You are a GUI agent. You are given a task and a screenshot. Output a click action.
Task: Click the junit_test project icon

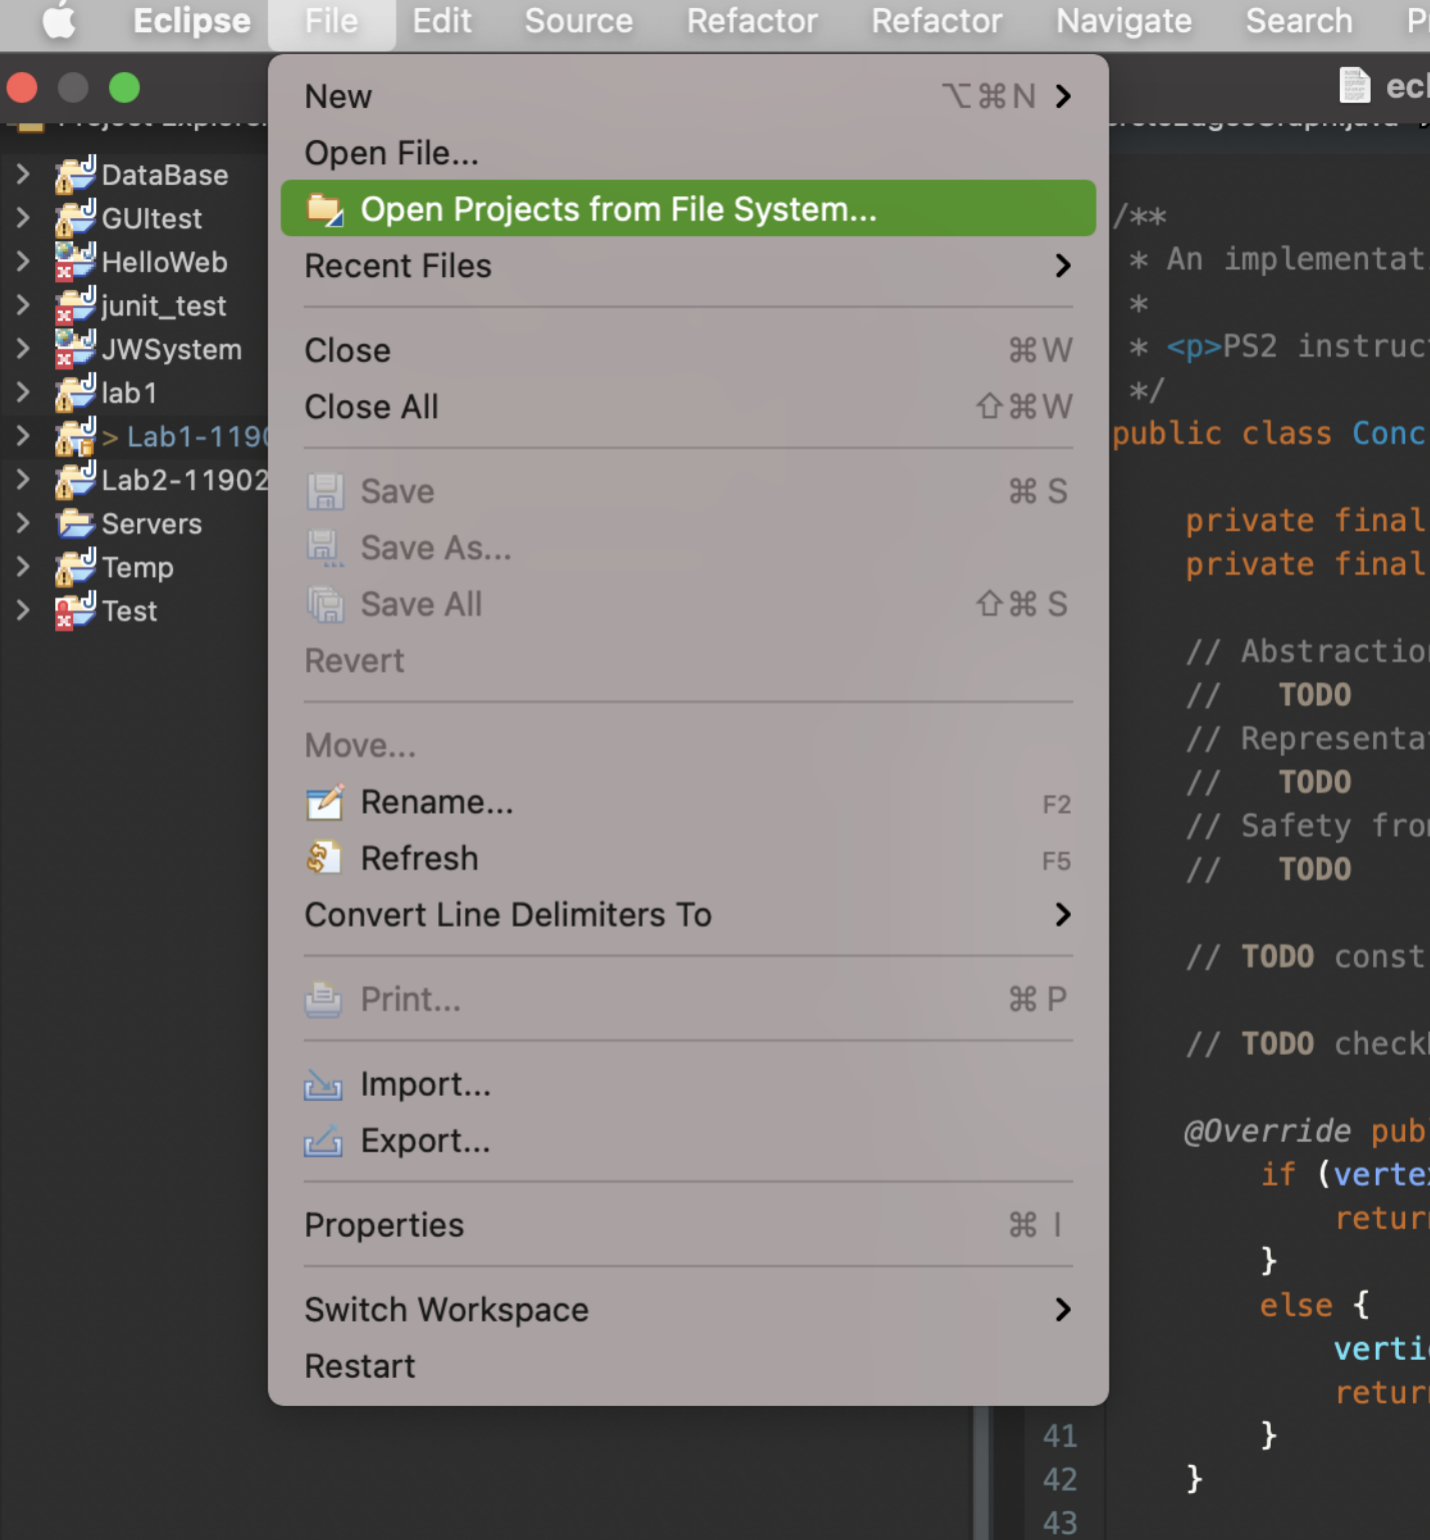click(x=75, y=306)
